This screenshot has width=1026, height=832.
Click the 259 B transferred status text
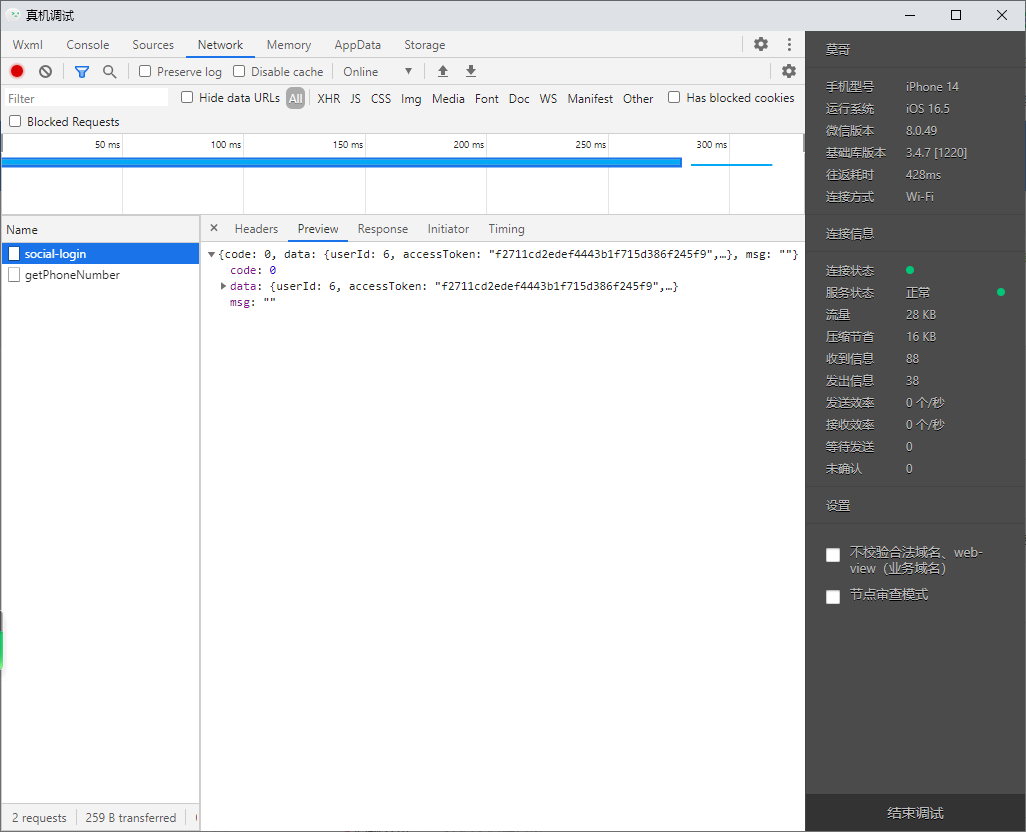click(x=131, y=818)
